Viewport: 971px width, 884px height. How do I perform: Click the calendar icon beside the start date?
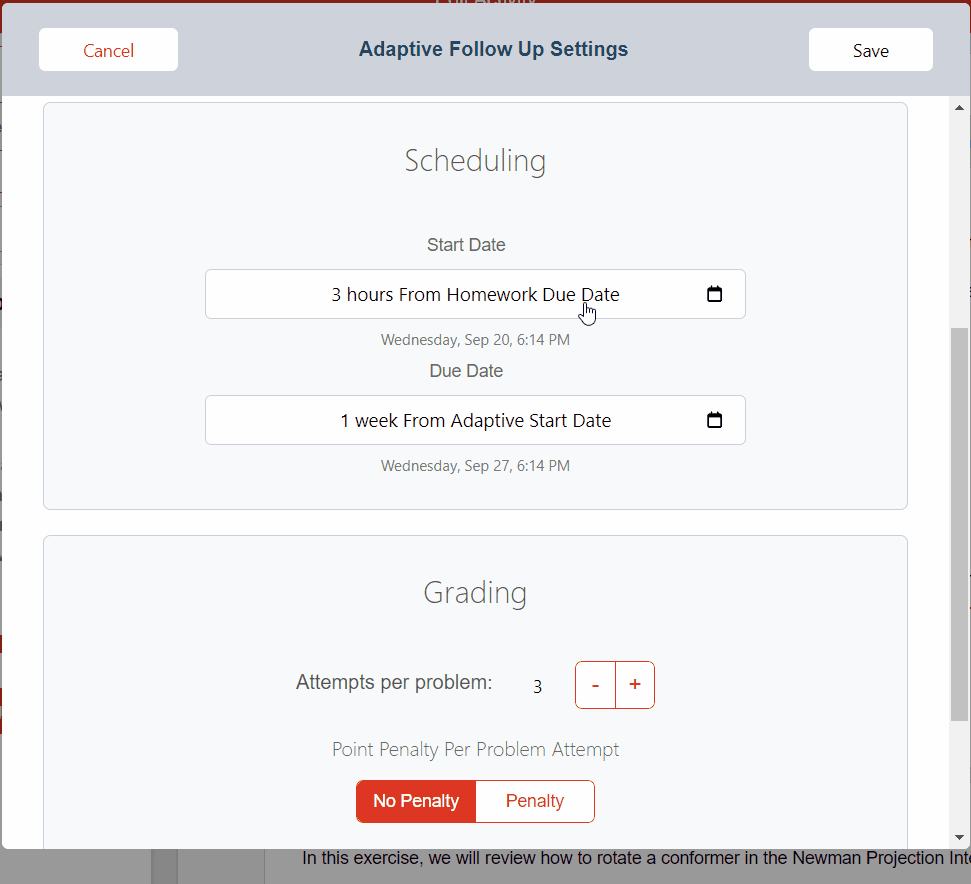tap(714, 293)
